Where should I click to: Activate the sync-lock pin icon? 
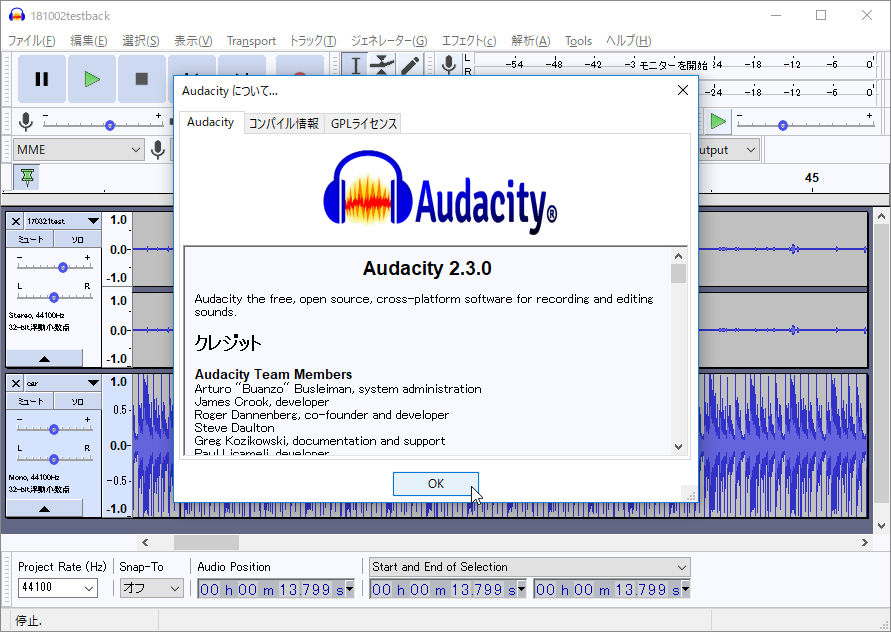pos(24,177)
